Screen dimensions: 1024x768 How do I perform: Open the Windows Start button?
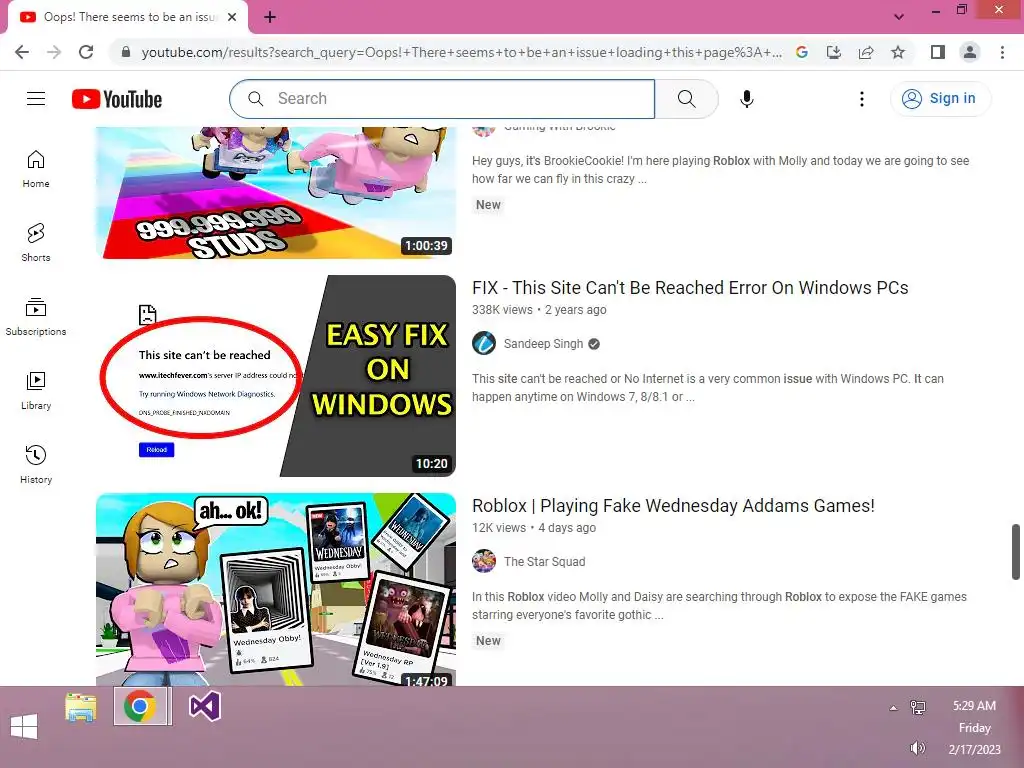pos(24,726)
